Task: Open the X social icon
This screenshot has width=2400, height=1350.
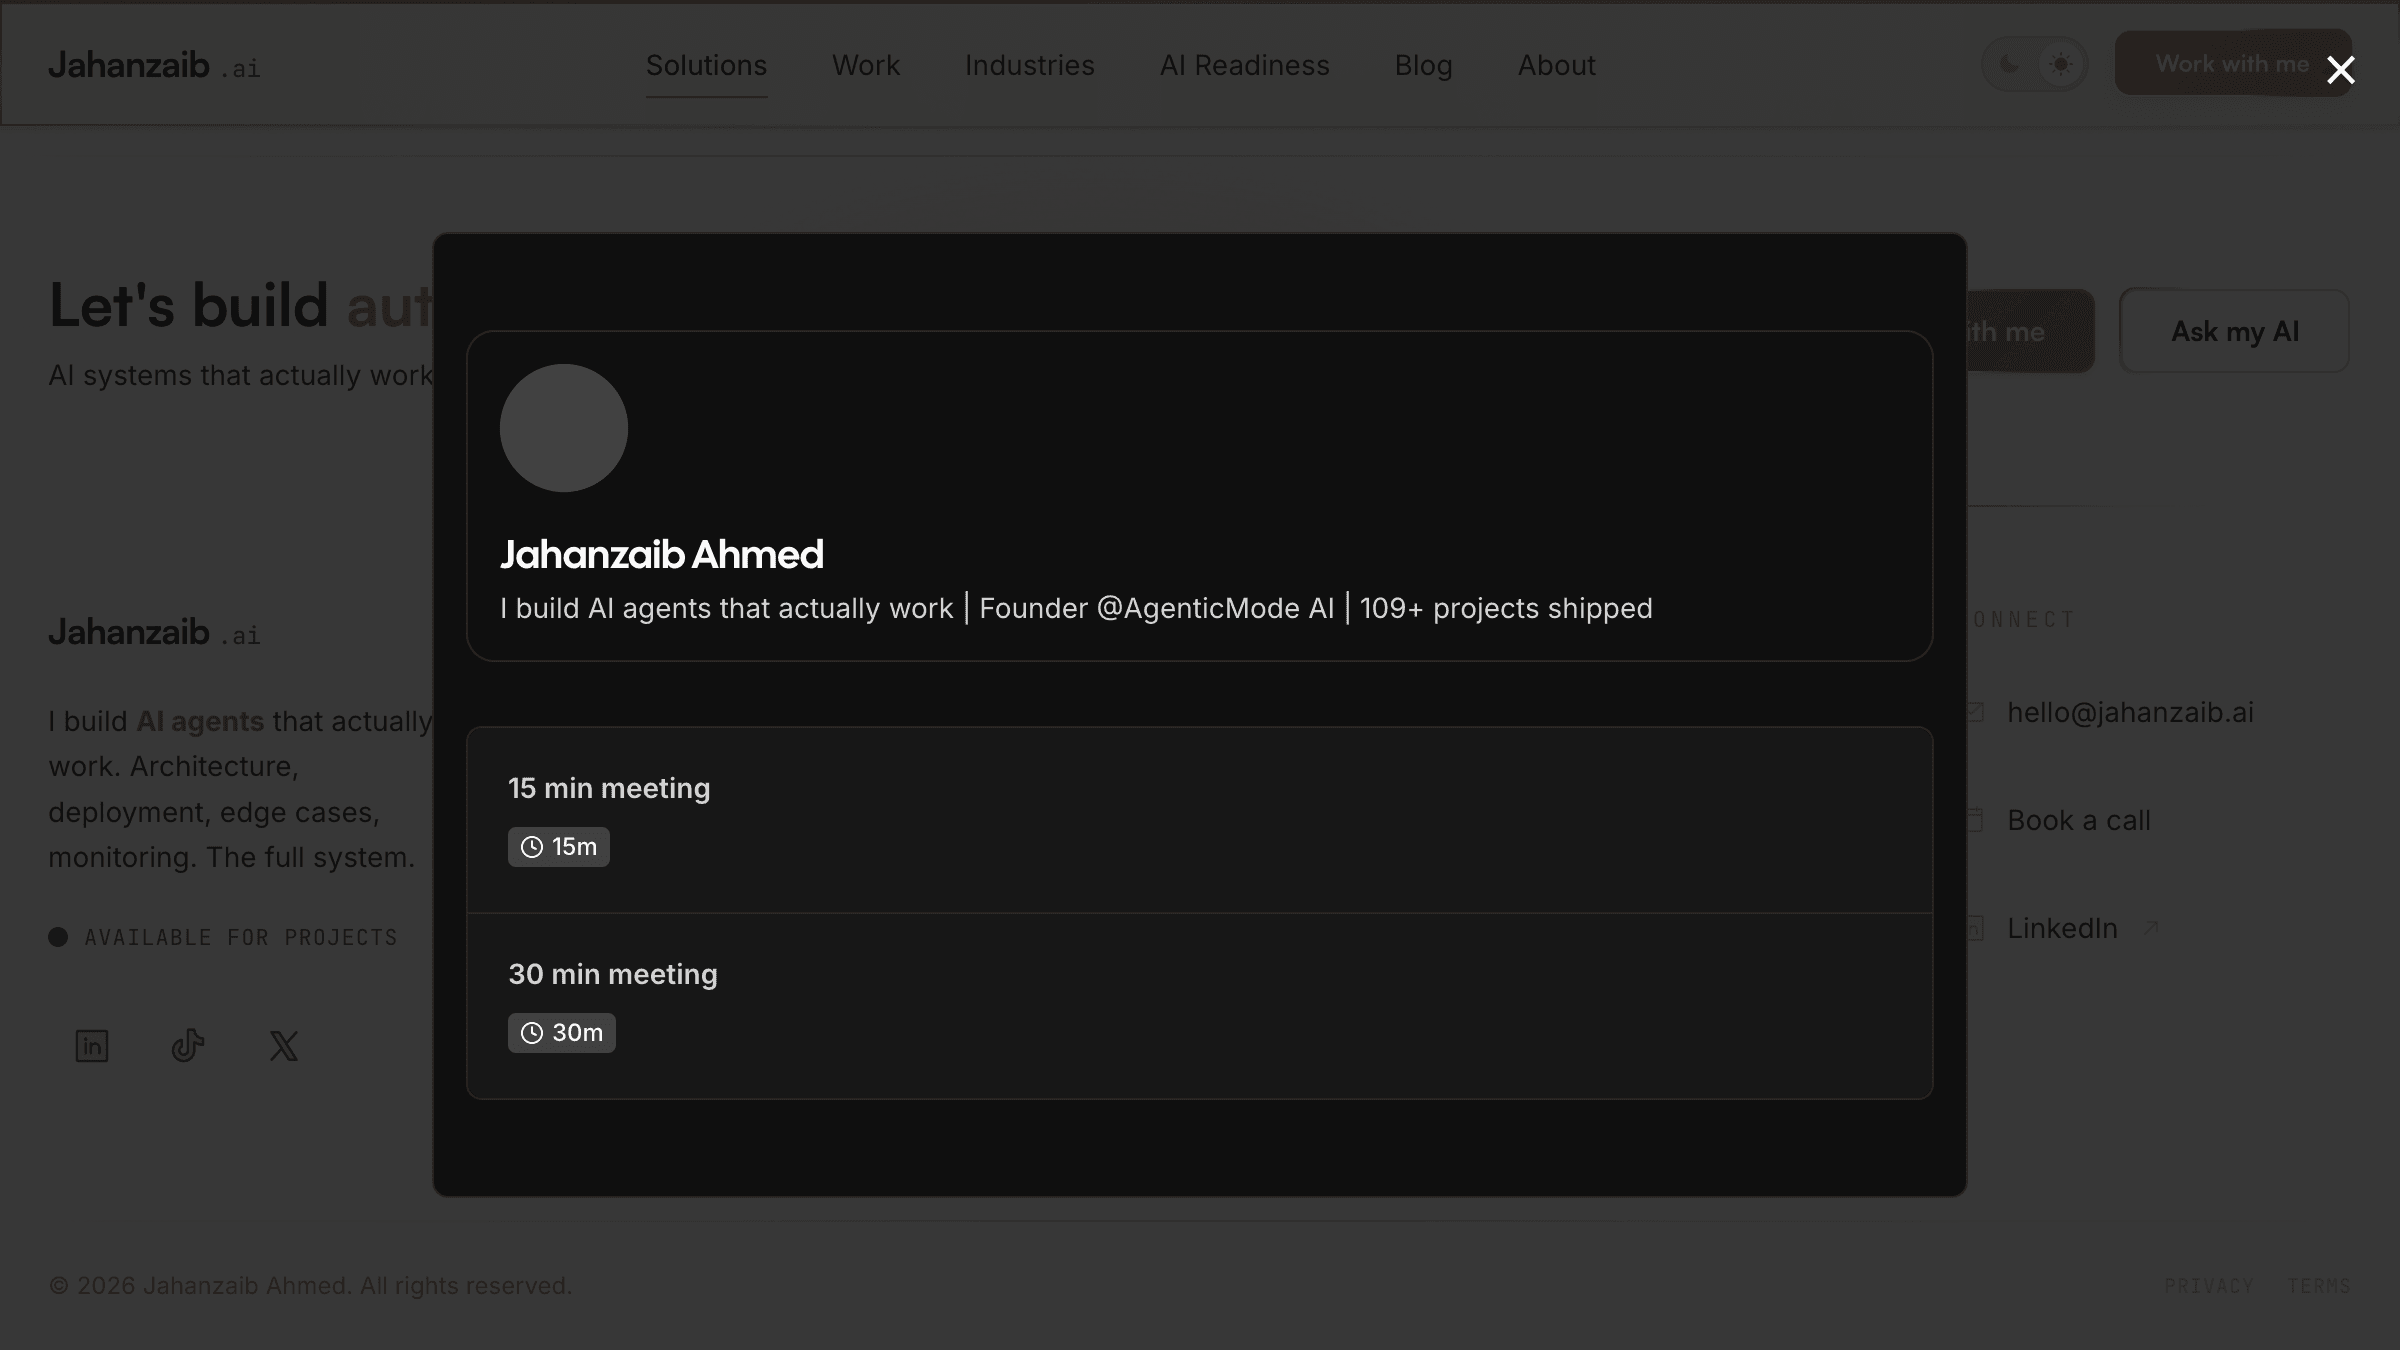Action: 284,1046
